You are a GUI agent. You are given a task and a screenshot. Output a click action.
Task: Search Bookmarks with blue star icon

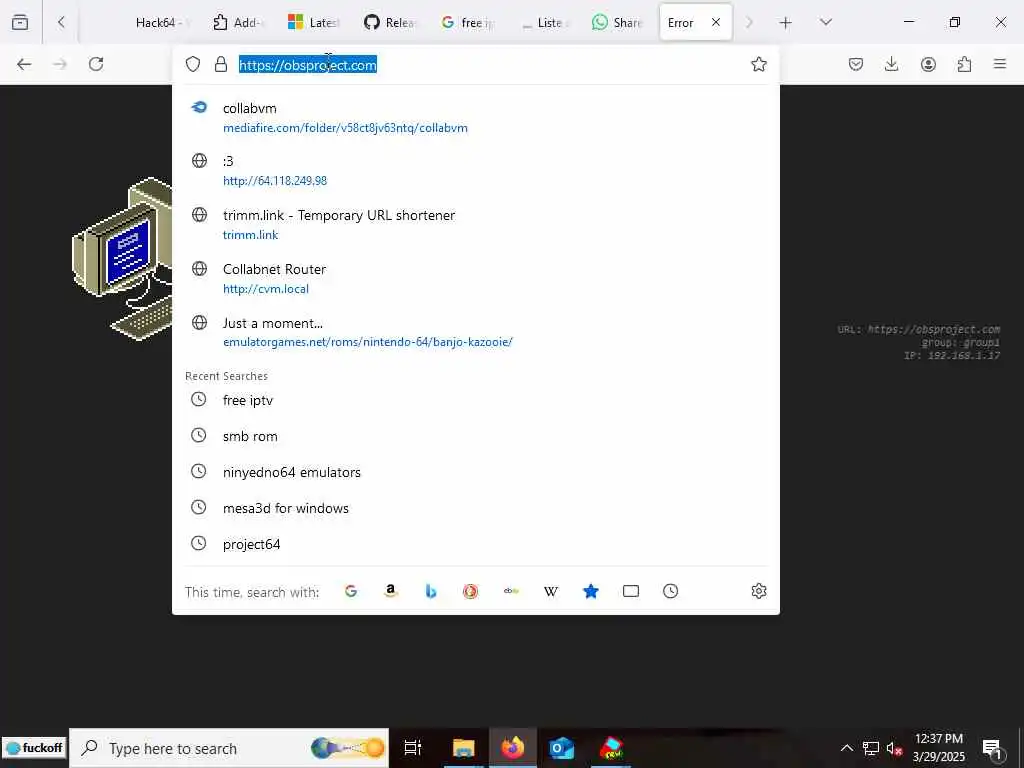[x=590, y=591]
